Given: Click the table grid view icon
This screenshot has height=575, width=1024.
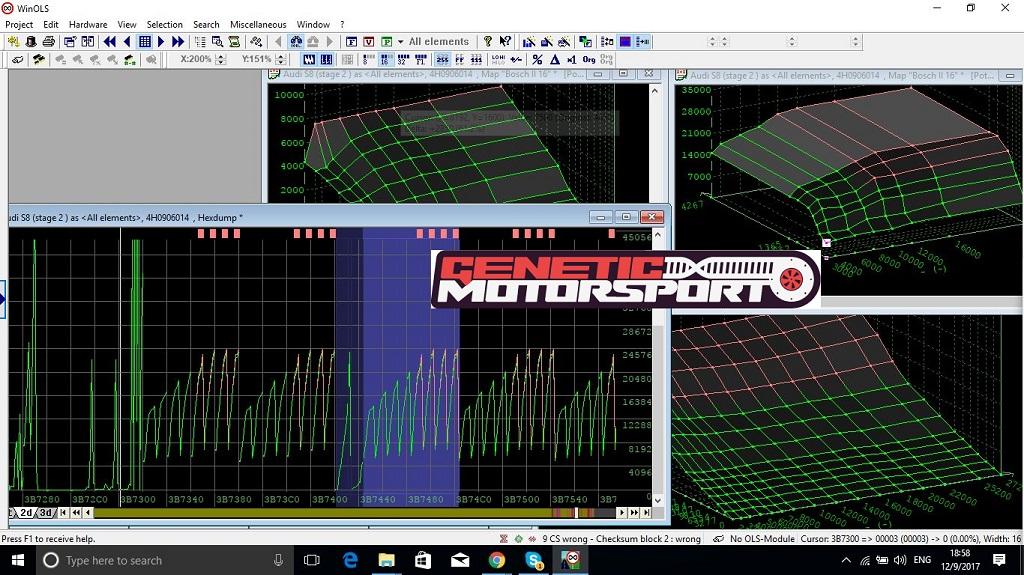Looking at the screenshot, I should (144, 42).
